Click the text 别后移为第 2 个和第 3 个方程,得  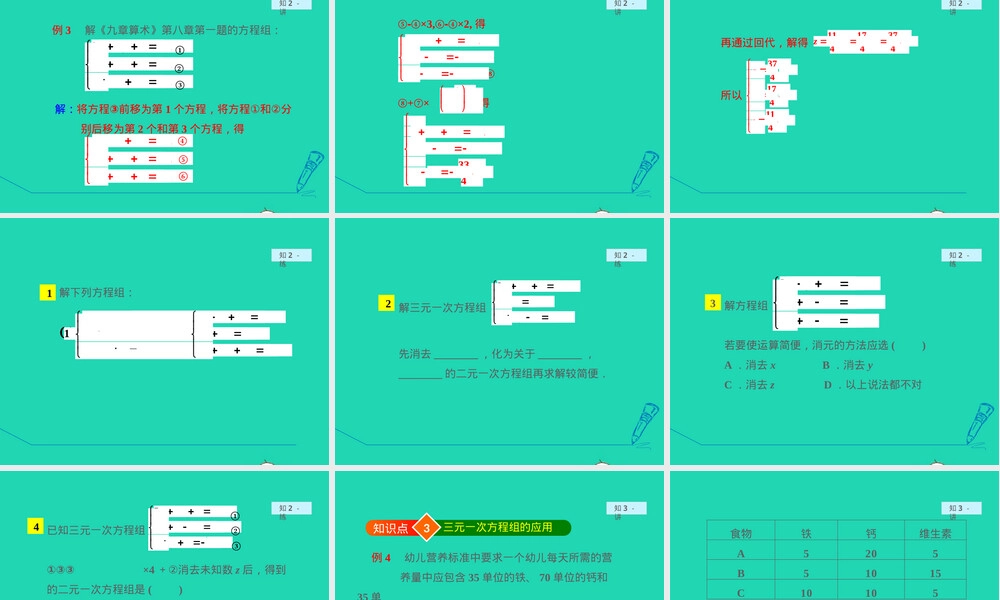[162, 129]
